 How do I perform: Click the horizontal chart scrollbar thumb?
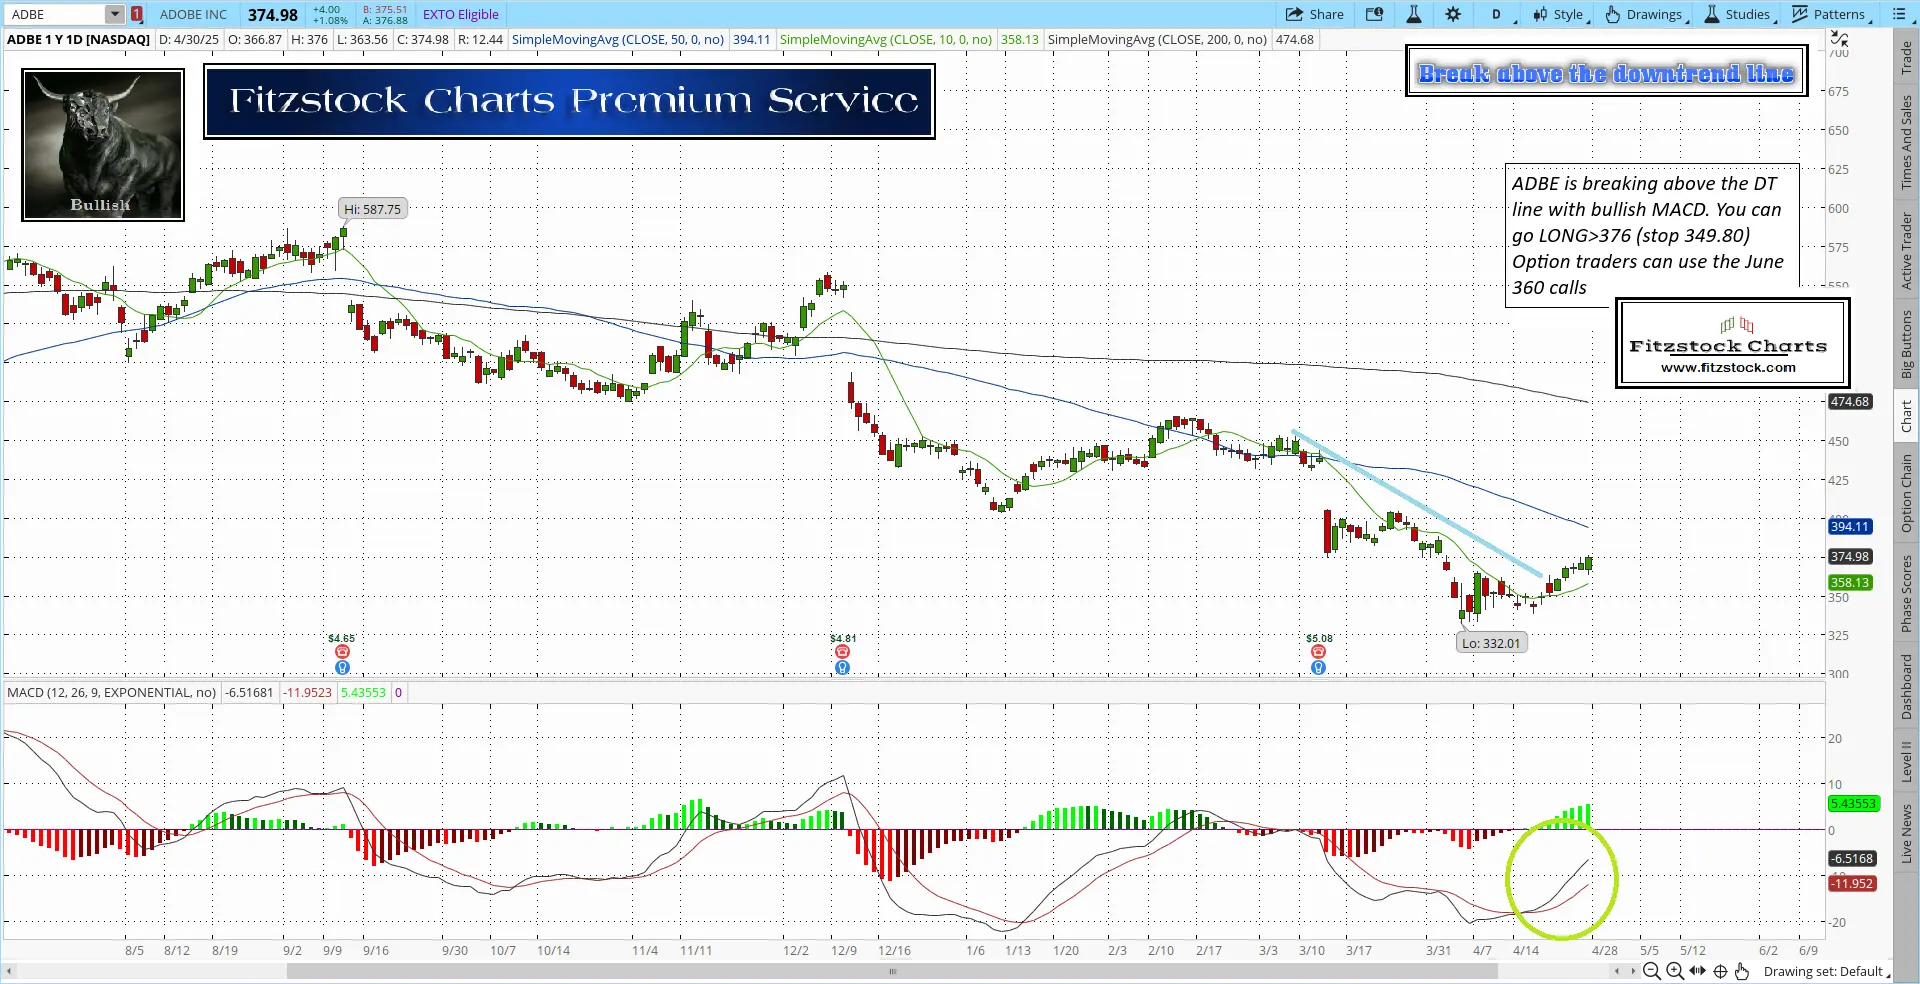tap(891, 971)
